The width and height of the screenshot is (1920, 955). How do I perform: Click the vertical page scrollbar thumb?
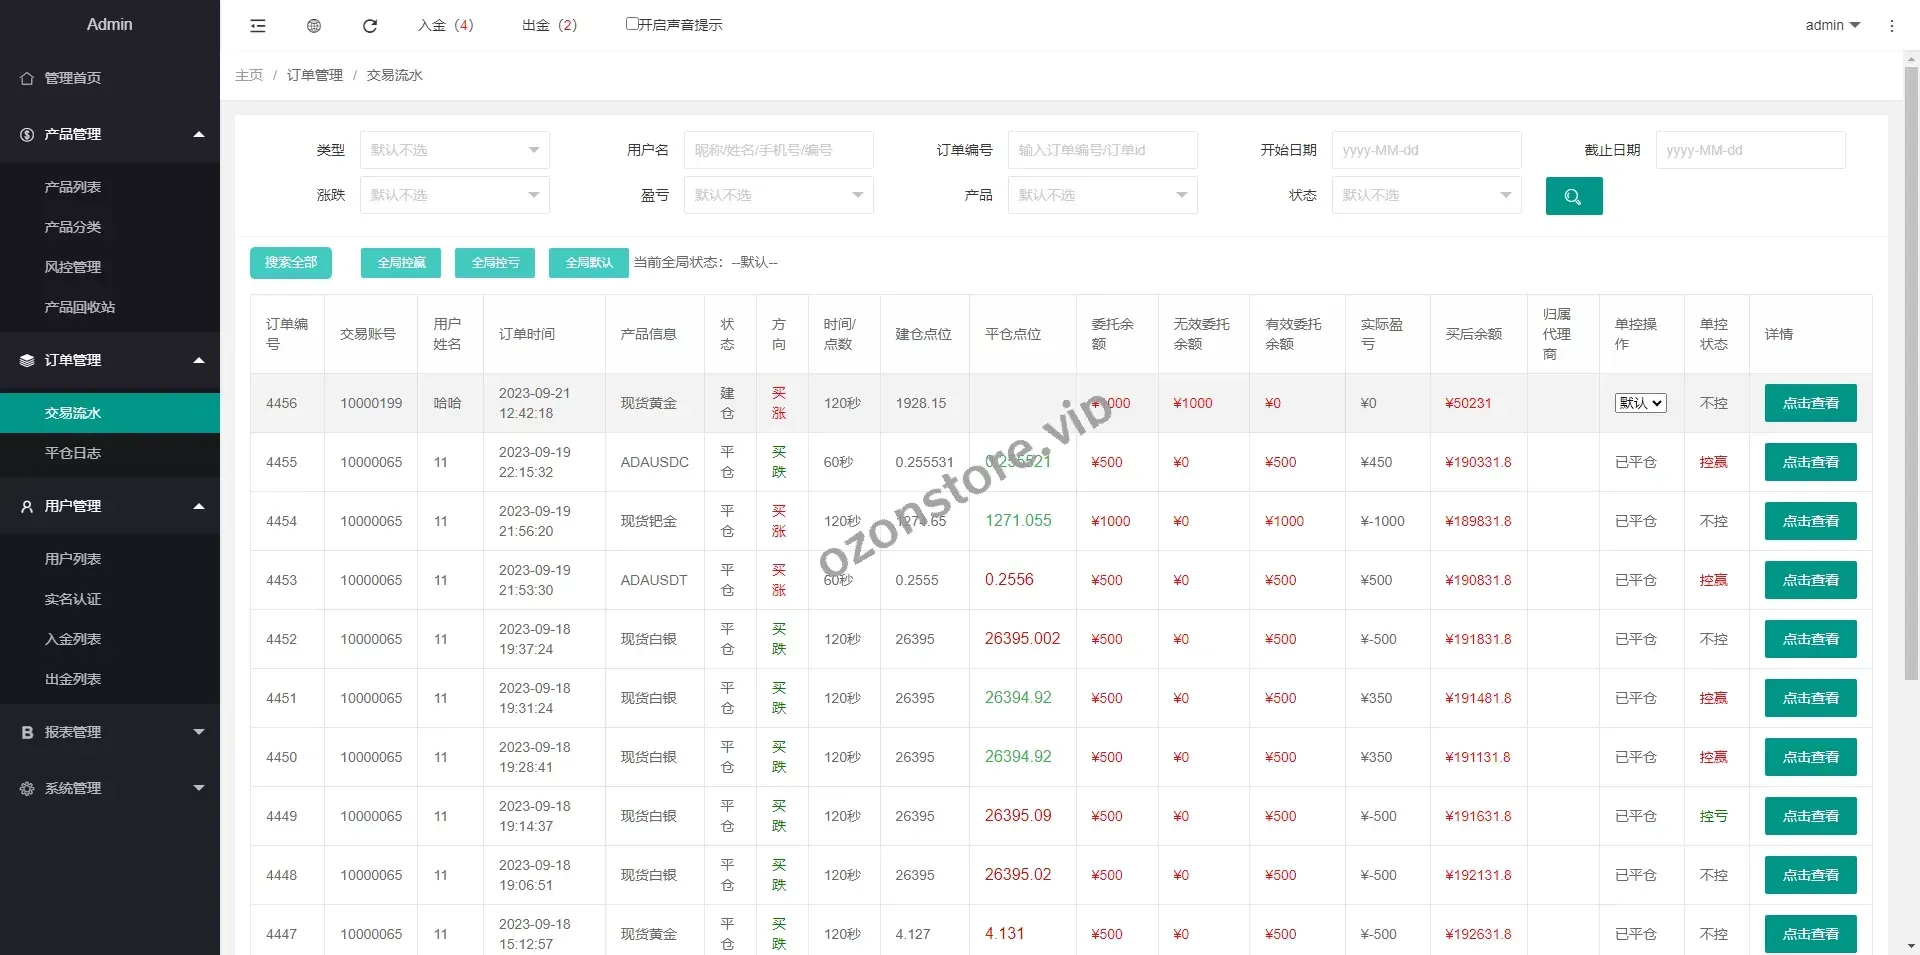coord(1911,370)
